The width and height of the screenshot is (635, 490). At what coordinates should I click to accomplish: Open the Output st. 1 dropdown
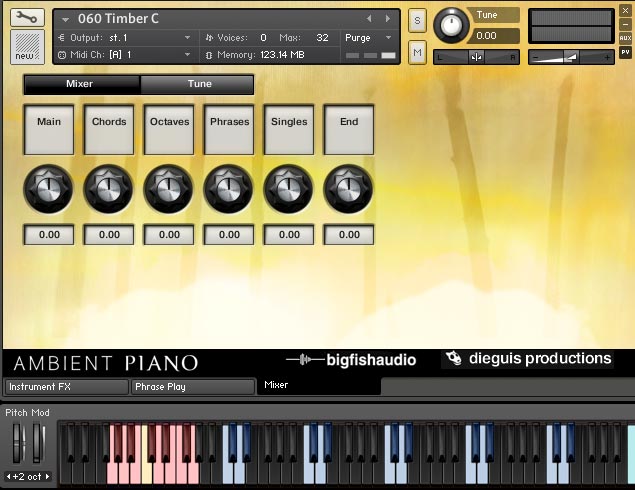point(188,38)
